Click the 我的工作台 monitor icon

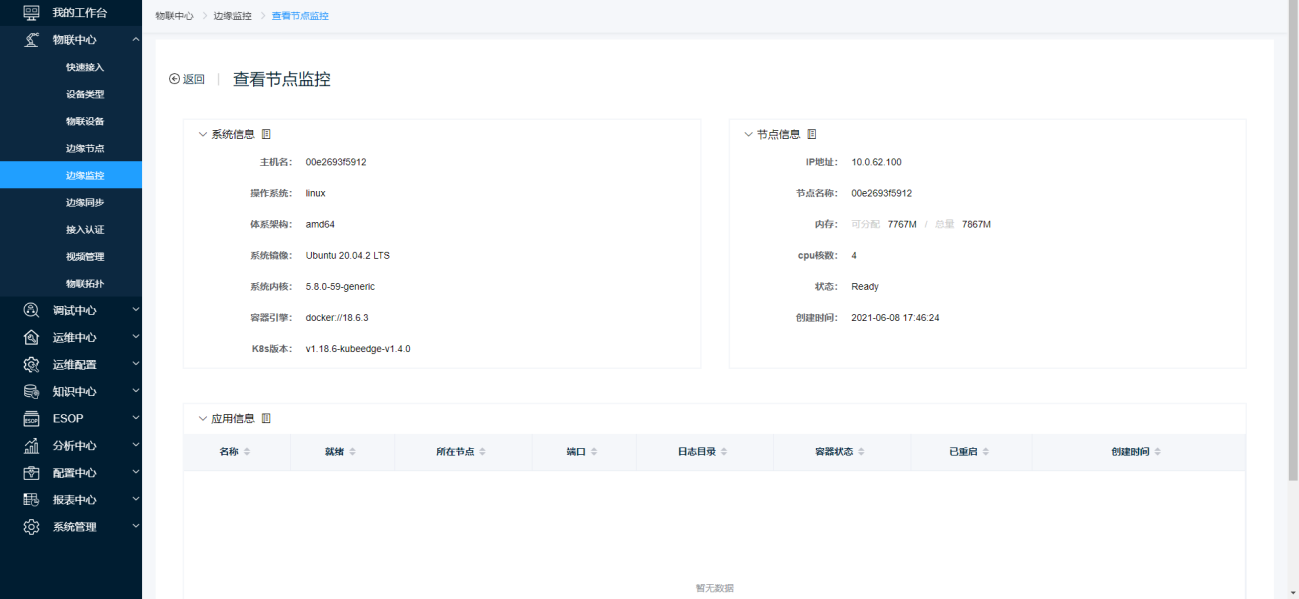tap(31, 12)
